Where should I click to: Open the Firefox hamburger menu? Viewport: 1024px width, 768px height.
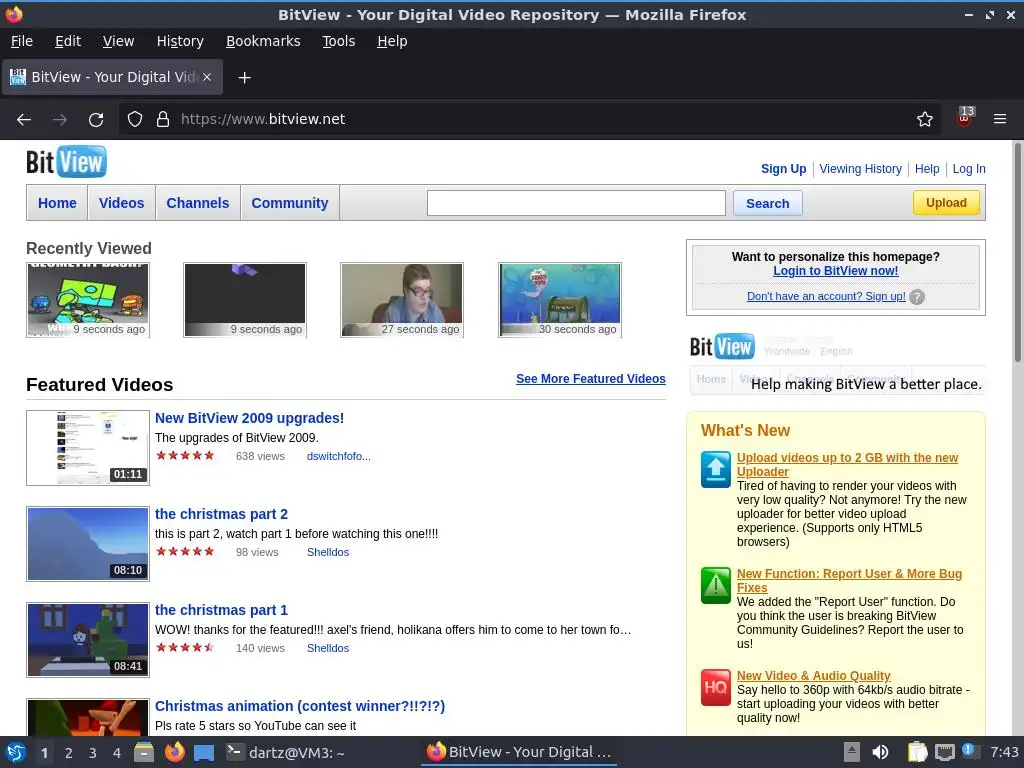click(x=999, y=119)
